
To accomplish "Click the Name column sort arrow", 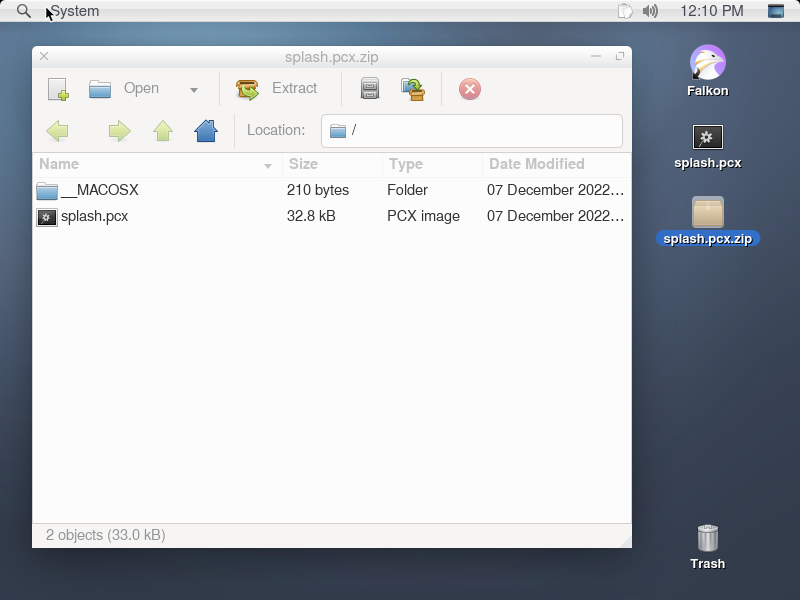I will (268, 166).
